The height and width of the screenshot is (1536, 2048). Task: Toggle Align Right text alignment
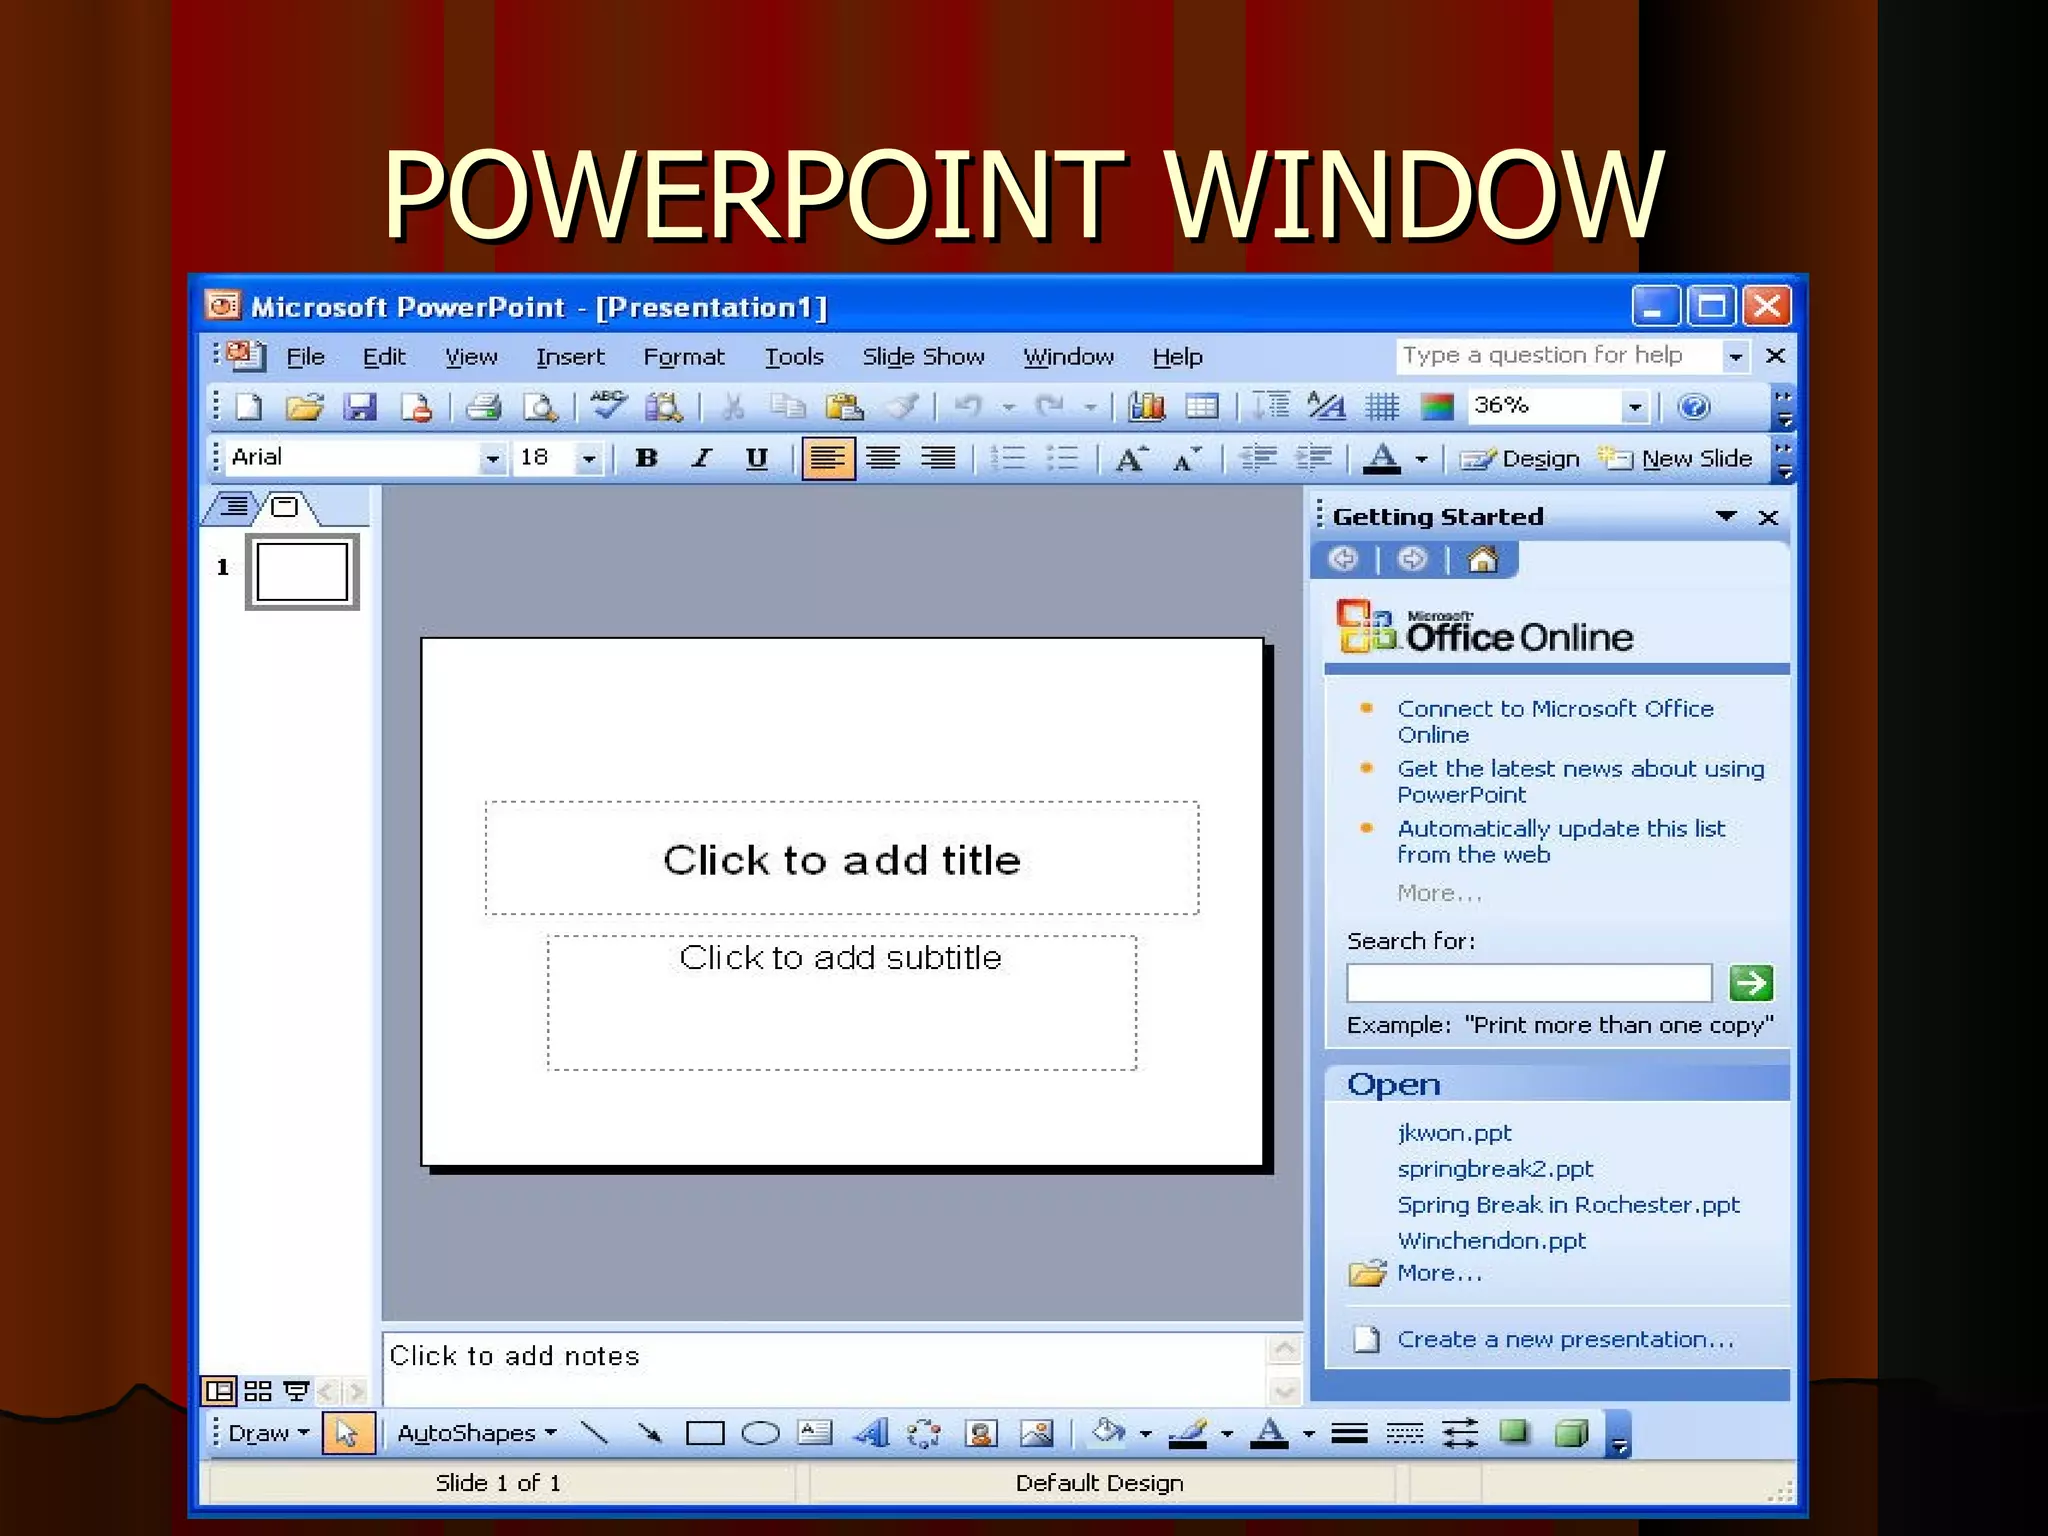click(x=938, y=459)
